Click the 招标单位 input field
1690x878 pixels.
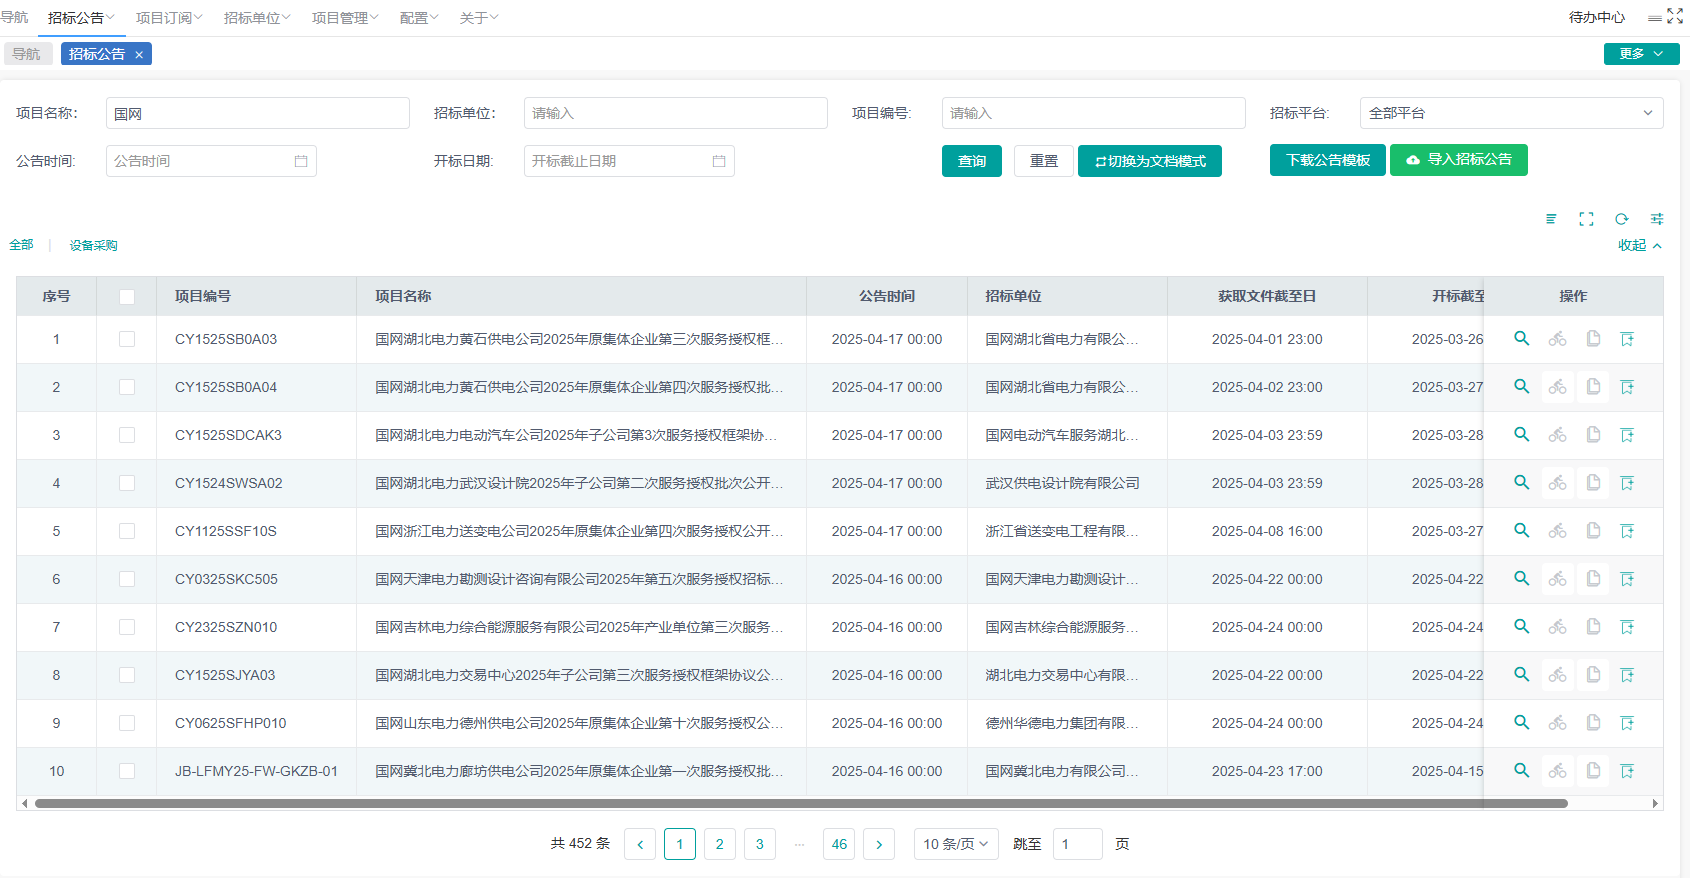(675, 113)
